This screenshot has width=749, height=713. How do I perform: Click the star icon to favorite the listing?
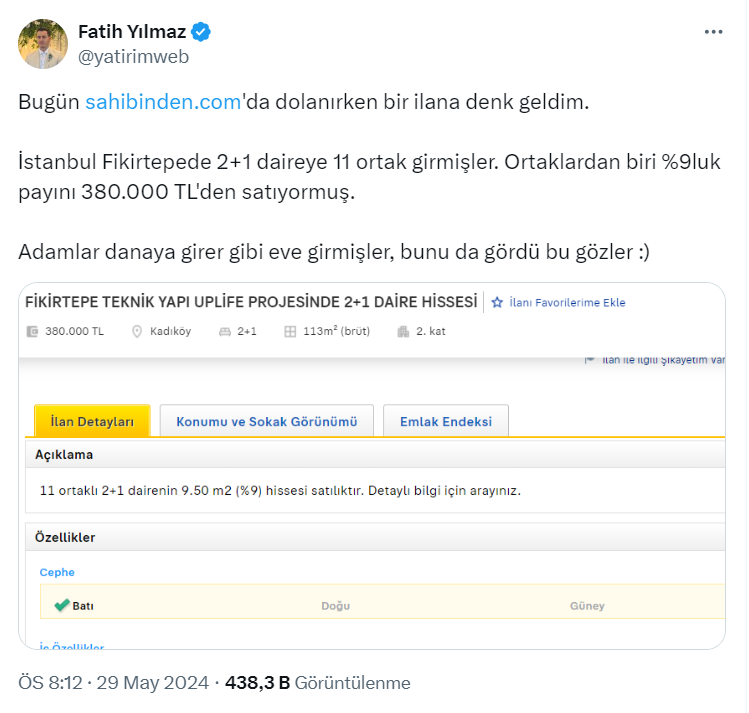click(x=496, y=302)
